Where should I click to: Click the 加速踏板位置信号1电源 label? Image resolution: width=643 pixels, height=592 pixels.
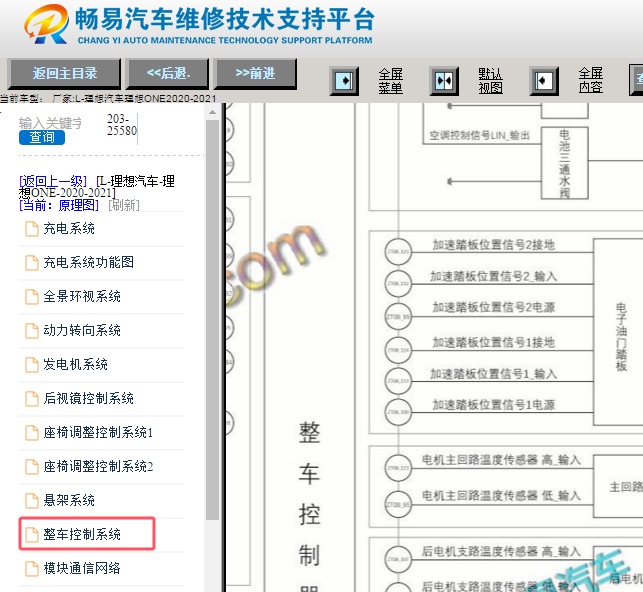(x=493, y=405)
